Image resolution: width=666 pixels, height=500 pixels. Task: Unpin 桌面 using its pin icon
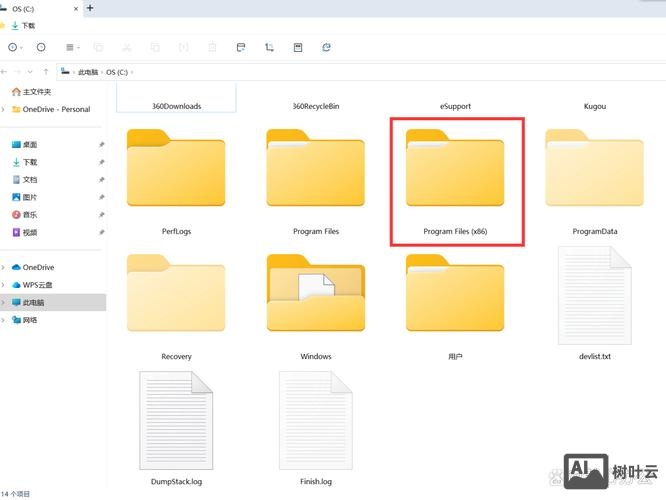click(x=101, y=145)
